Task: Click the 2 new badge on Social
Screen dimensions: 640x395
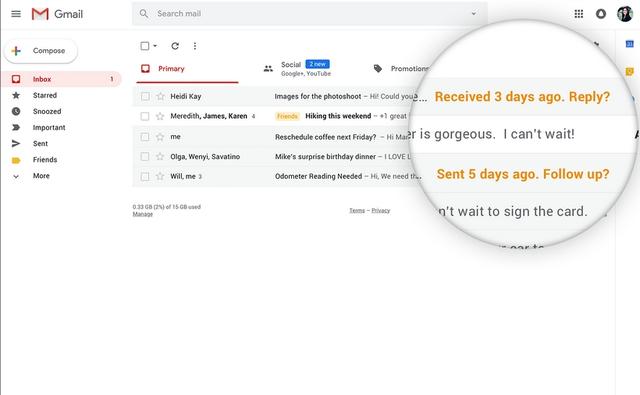Action: tap(317, 64)
